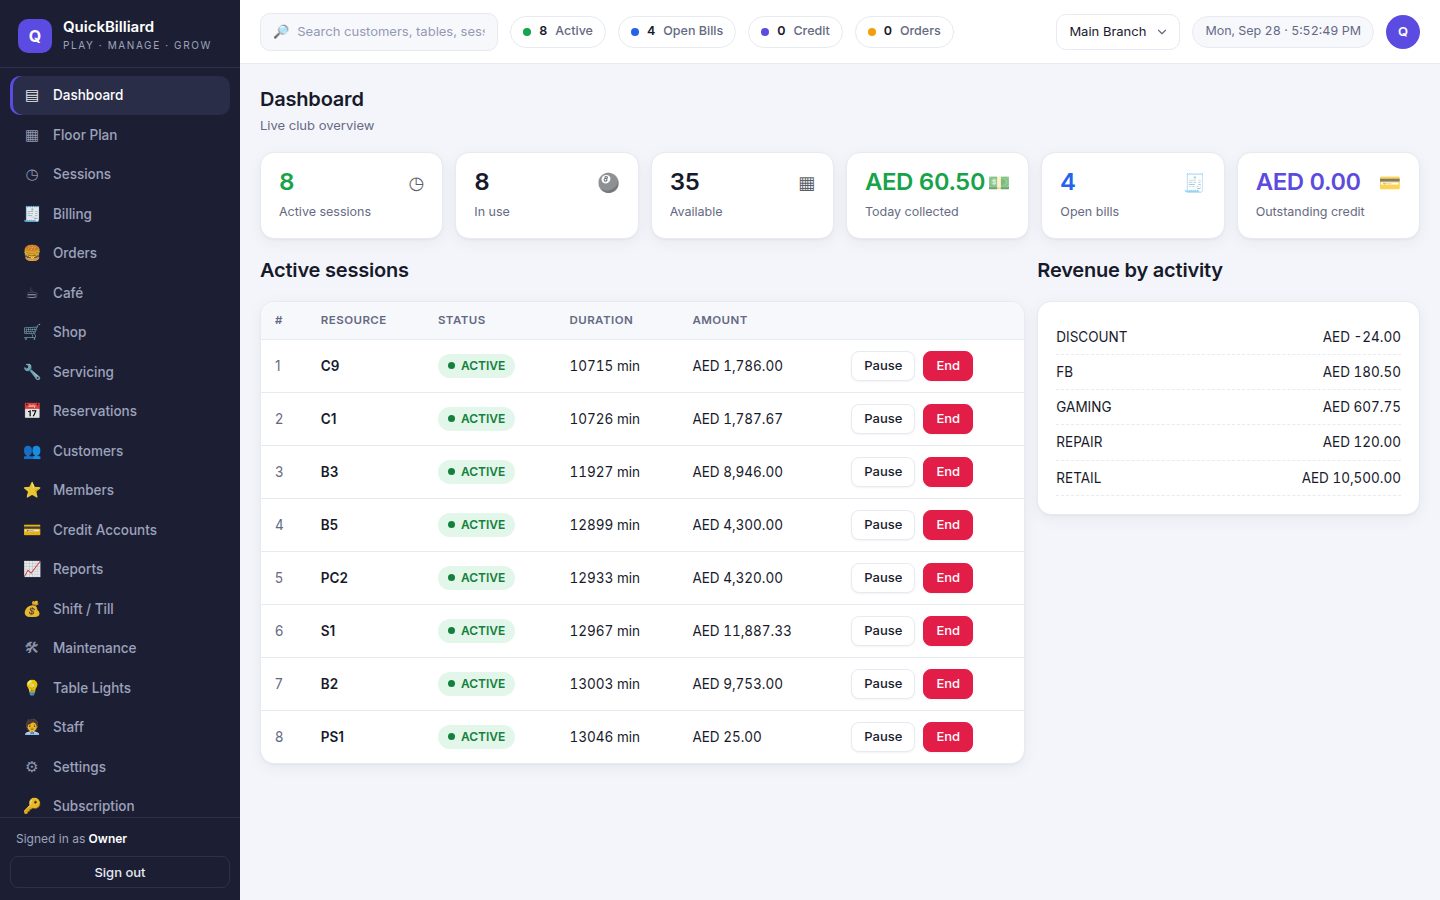This screenshot has height=900, width=1440.
Task: End the PC2 session
Action: click(x=948, y=578)
